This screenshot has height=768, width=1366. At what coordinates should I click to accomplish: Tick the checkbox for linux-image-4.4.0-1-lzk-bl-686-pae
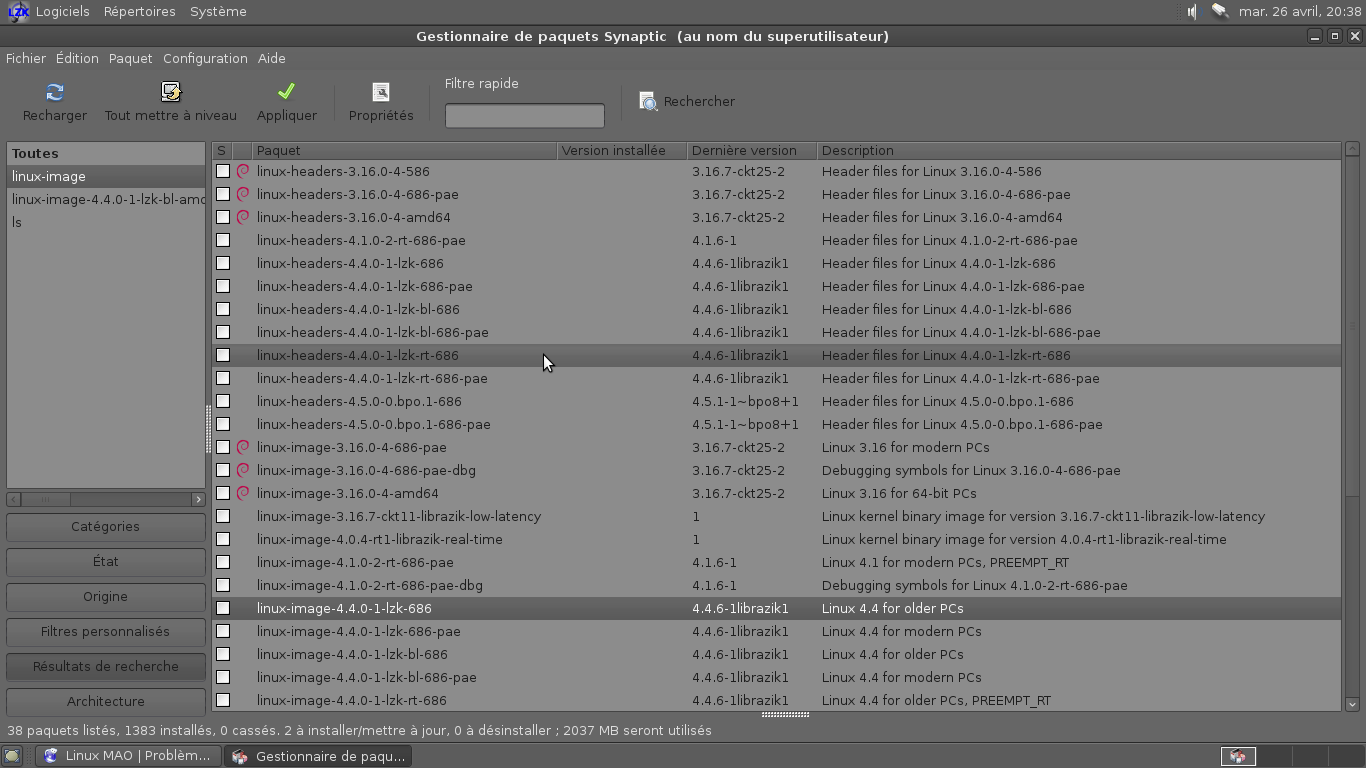223,677
